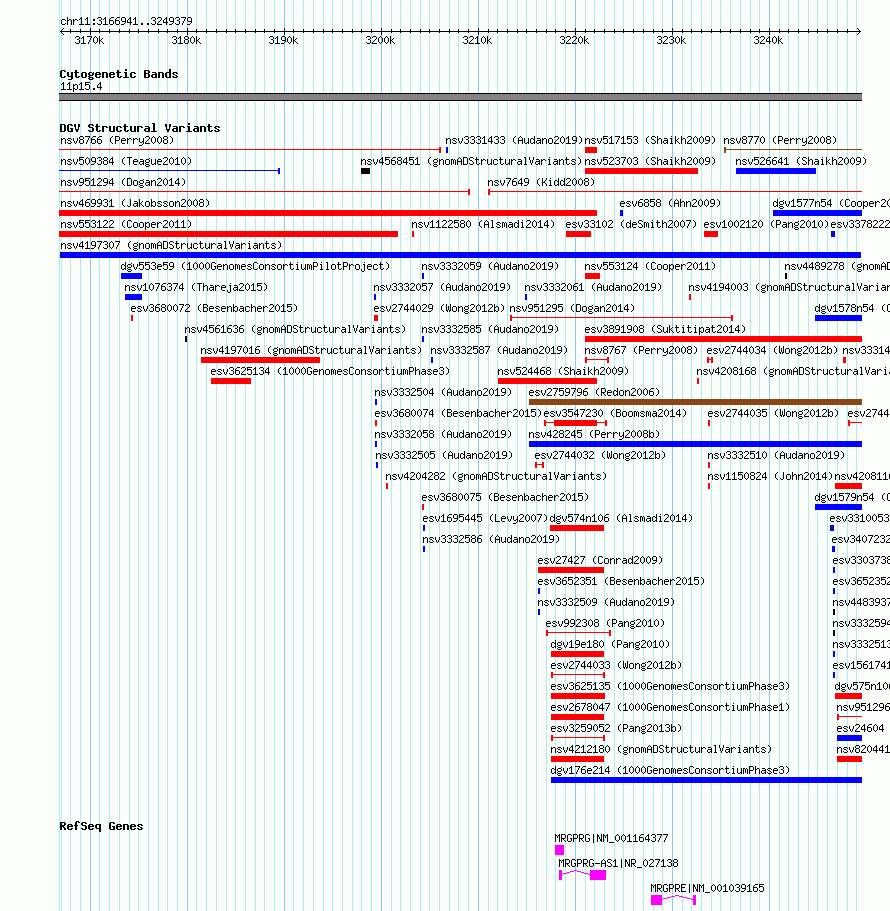Click the 3220k mark on the ruler

pos(574,40)
